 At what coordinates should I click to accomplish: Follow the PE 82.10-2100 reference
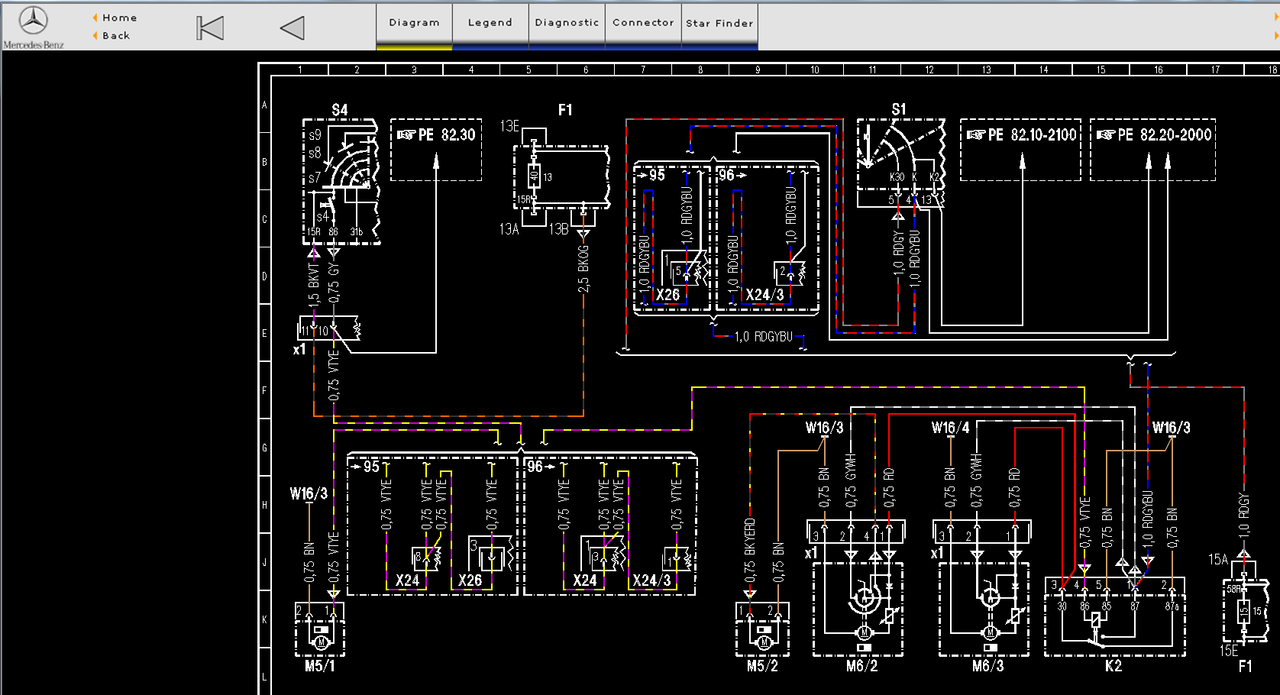1020,150
